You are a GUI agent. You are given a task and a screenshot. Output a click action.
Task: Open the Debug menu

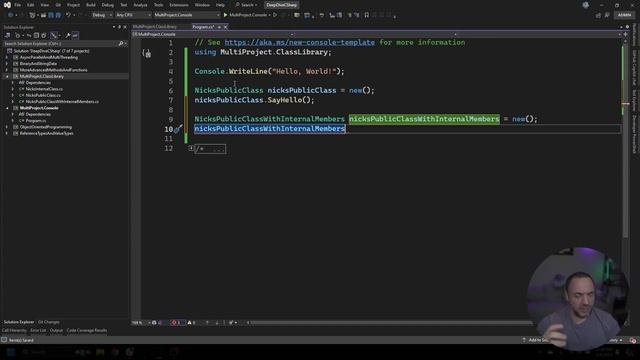[108, 5]
